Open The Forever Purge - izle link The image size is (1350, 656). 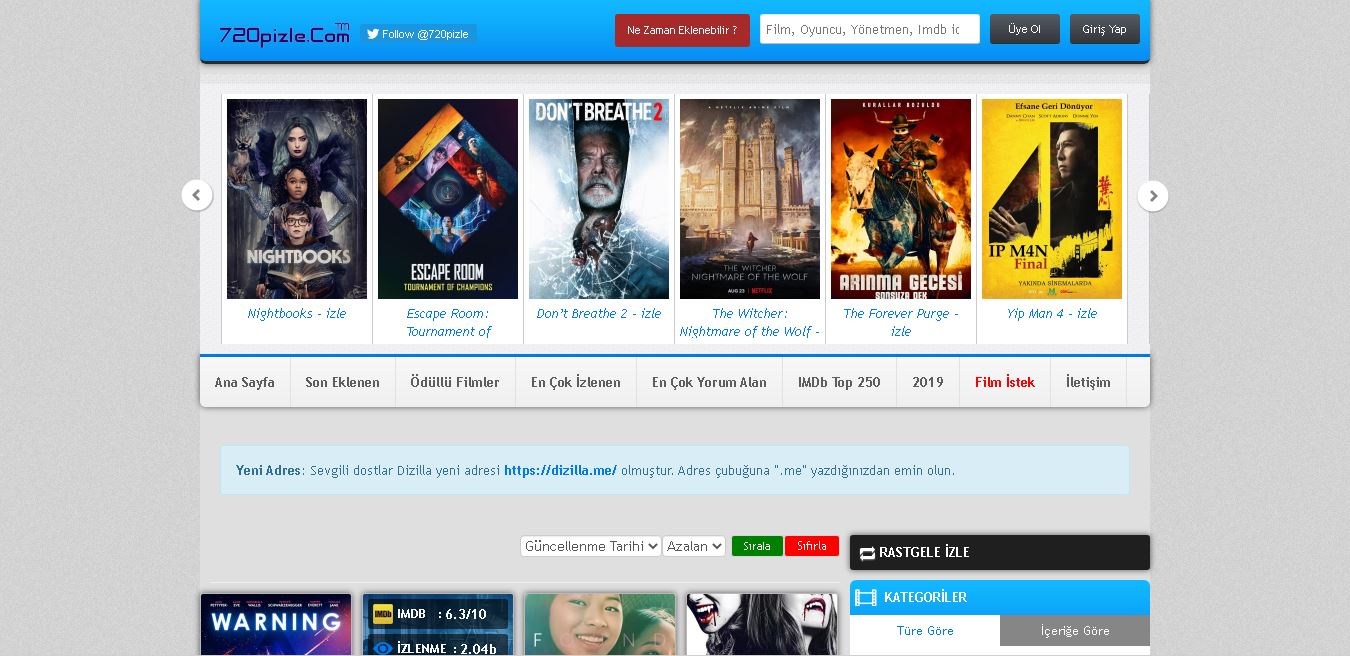click(x=901, y=322)
